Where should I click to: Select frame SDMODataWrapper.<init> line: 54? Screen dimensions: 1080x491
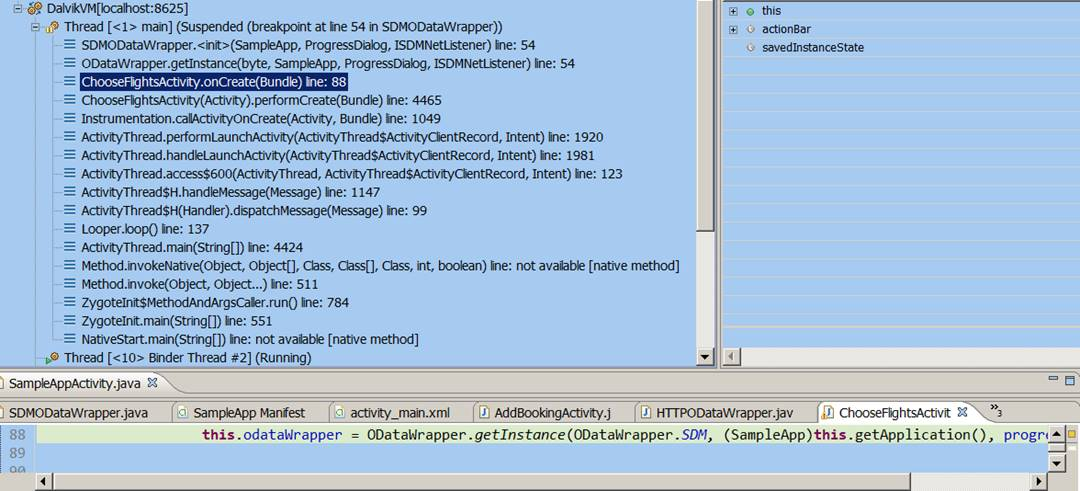click(309, 45)
